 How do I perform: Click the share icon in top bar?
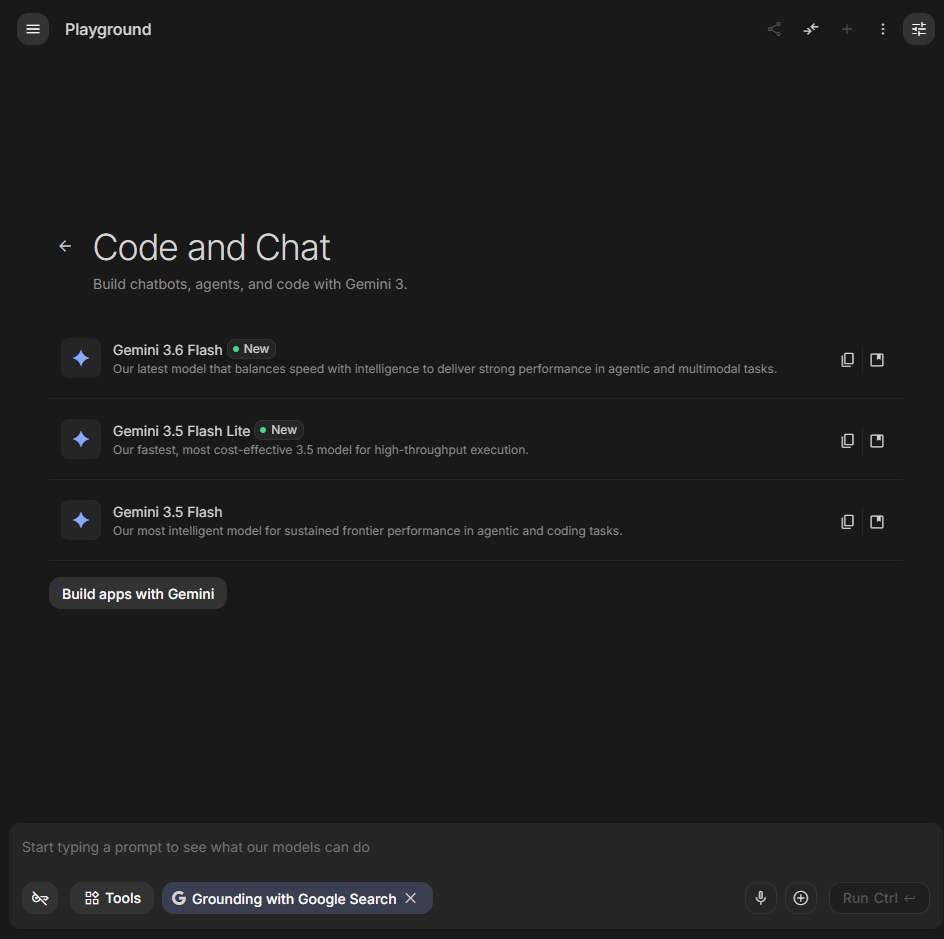click(x=774, y=29)
